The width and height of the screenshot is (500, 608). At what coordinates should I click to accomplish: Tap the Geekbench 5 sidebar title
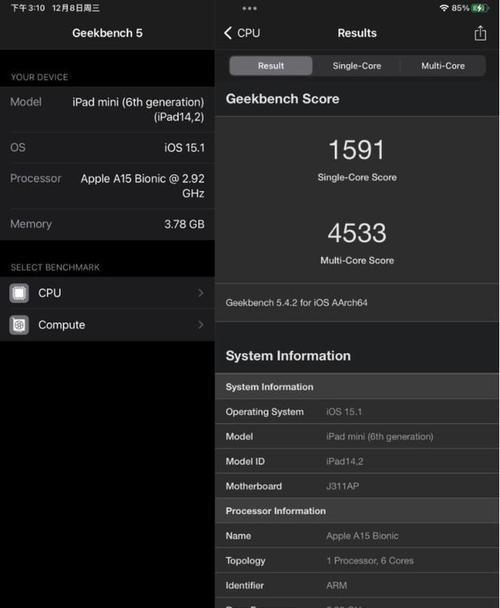pos(107,33)
